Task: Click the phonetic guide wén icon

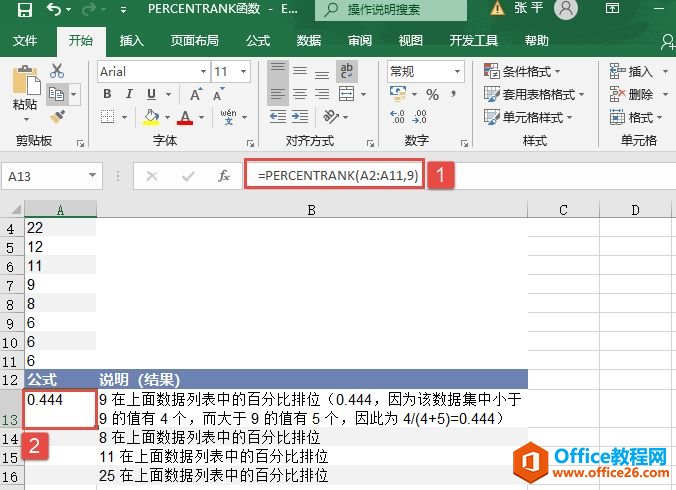Action: tap(228, 116)
